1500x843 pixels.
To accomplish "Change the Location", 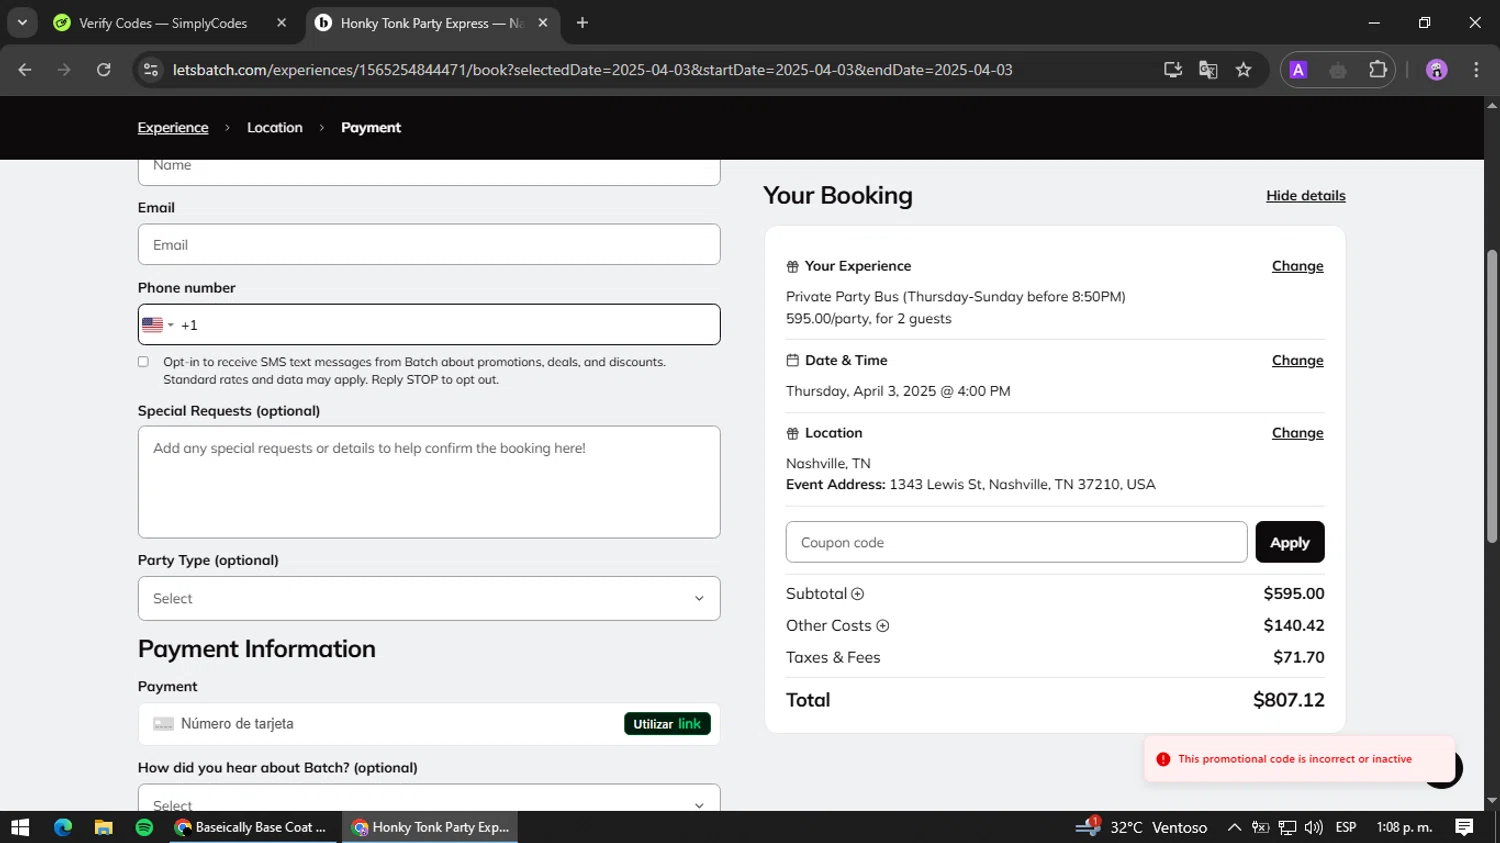I will (1297, 433).
